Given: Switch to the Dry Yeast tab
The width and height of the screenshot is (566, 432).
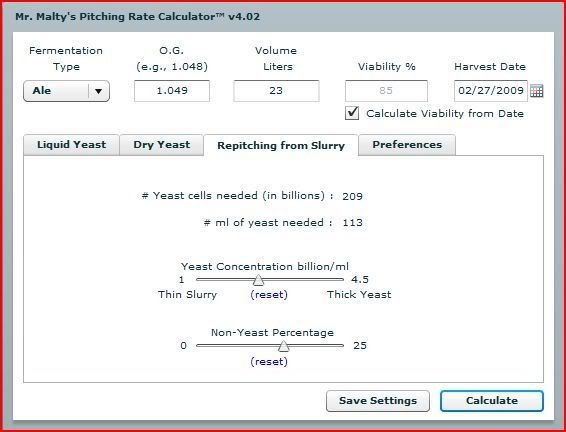Looking at the screenshot, I should click(161, 145).
